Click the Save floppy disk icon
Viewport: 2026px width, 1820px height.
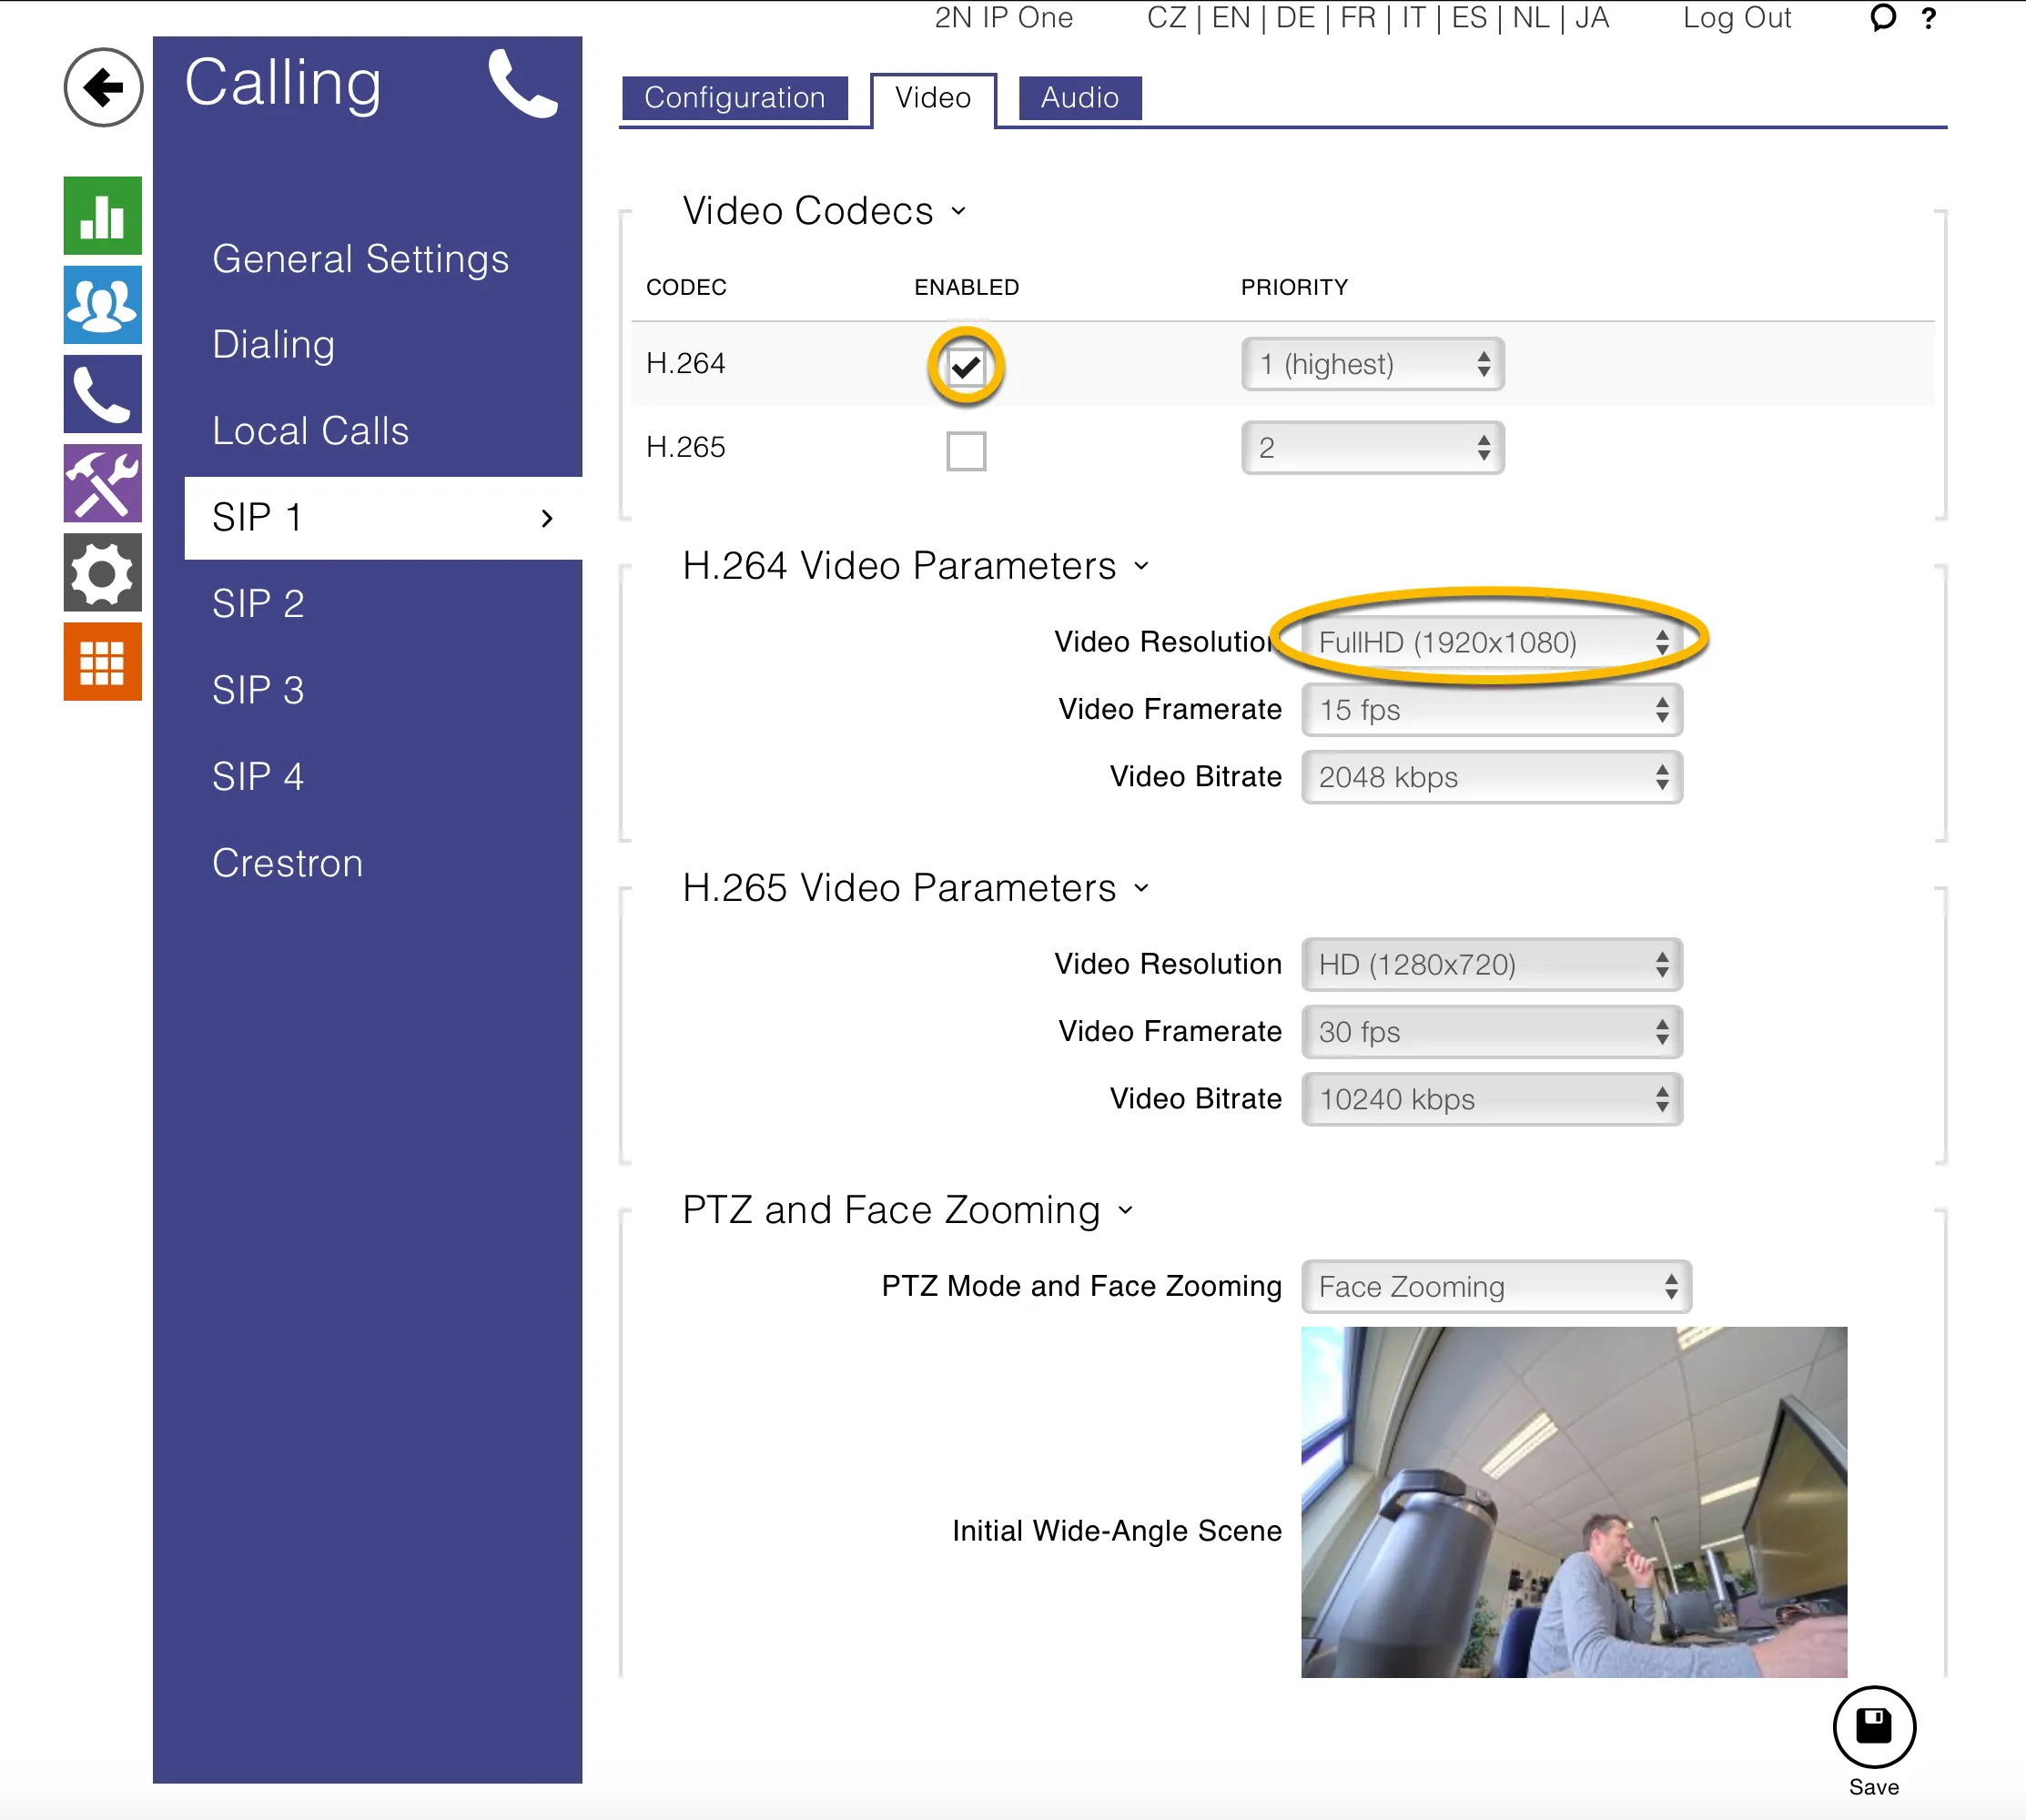[1874, 1727]
